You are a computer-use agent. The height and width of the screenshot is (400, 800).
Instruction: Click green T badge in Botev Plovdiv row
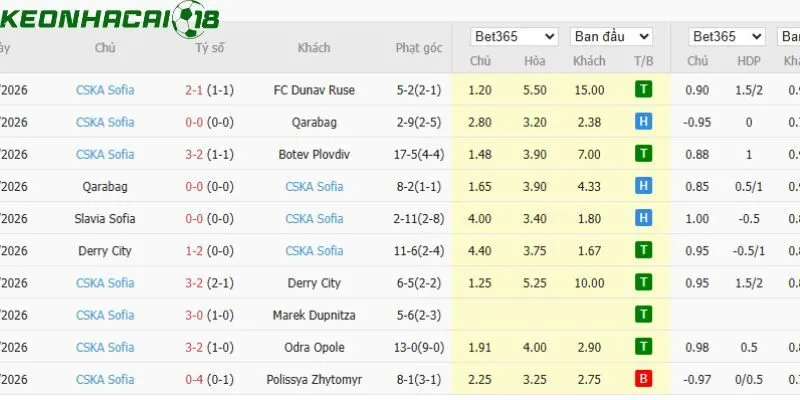pos(643,154)
